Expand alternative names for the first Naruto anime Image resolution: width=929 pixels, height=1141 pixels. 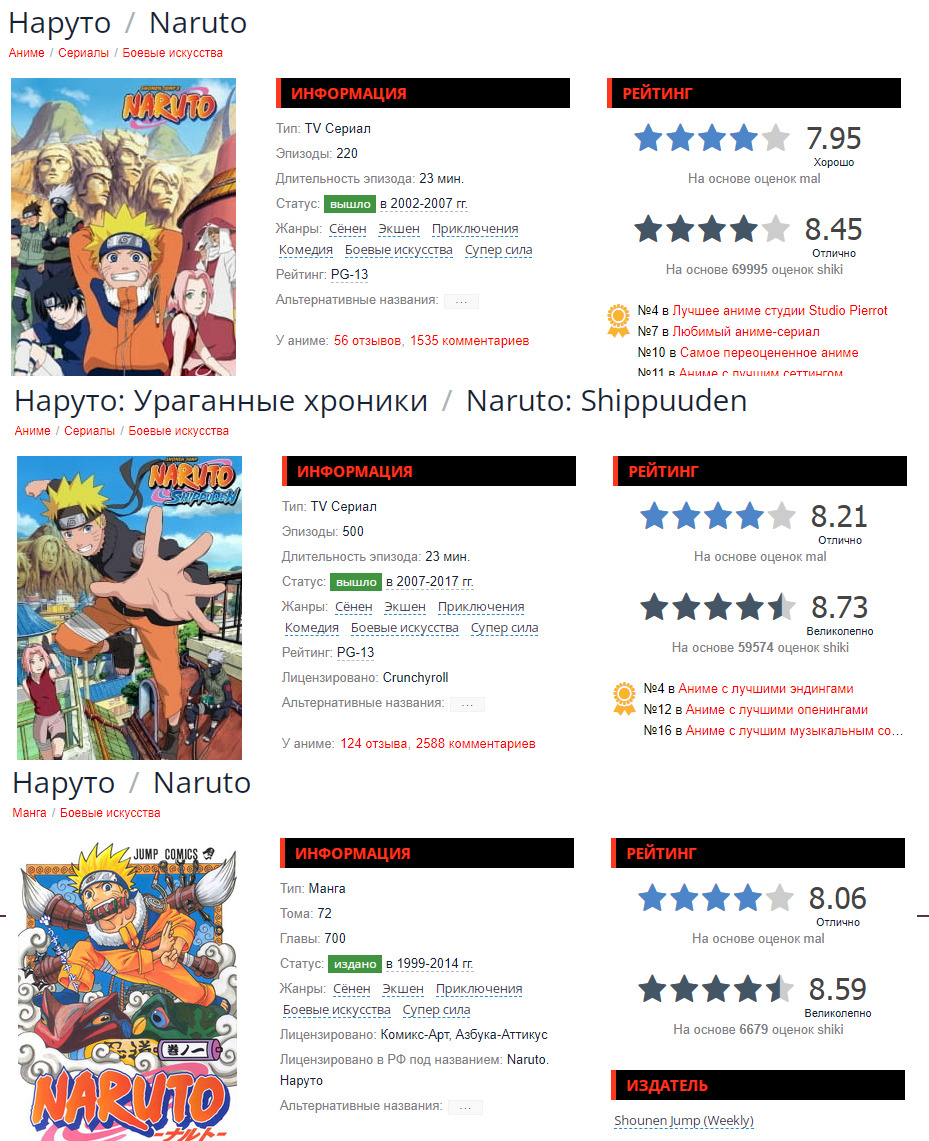[461, 301]
